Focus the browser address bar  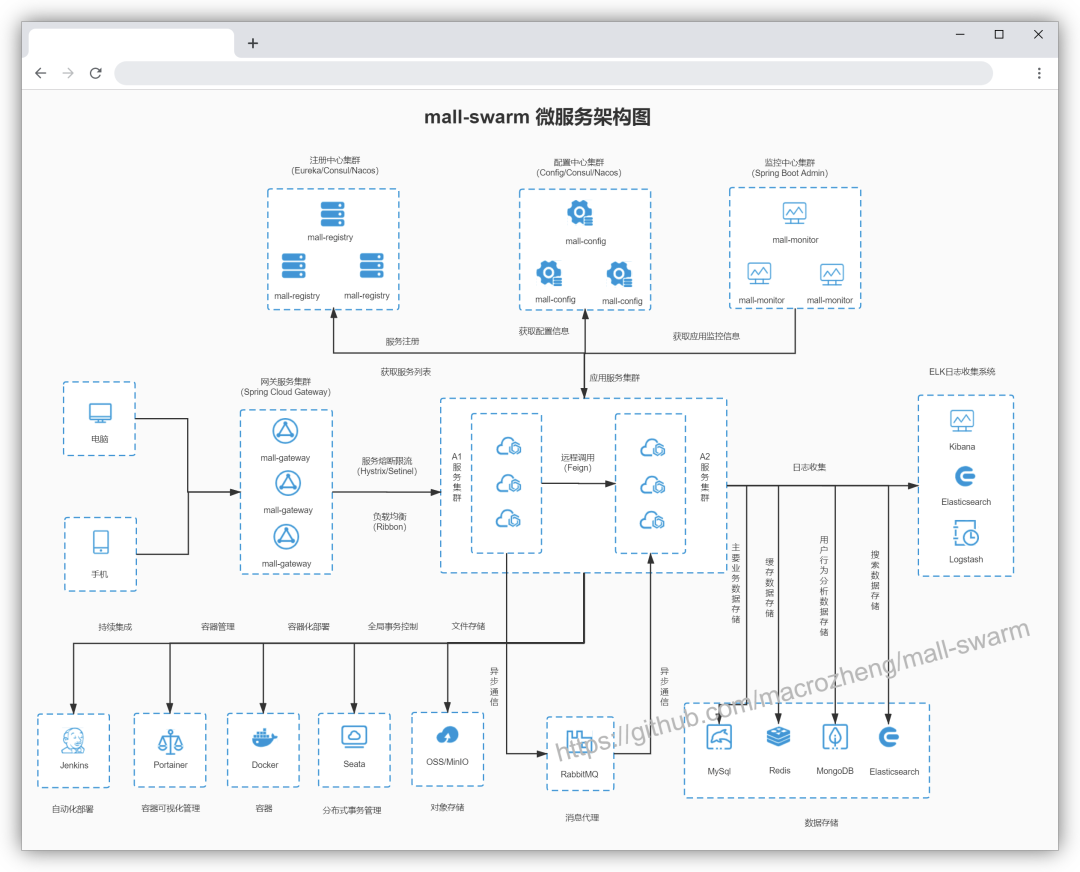click(553, 73)
